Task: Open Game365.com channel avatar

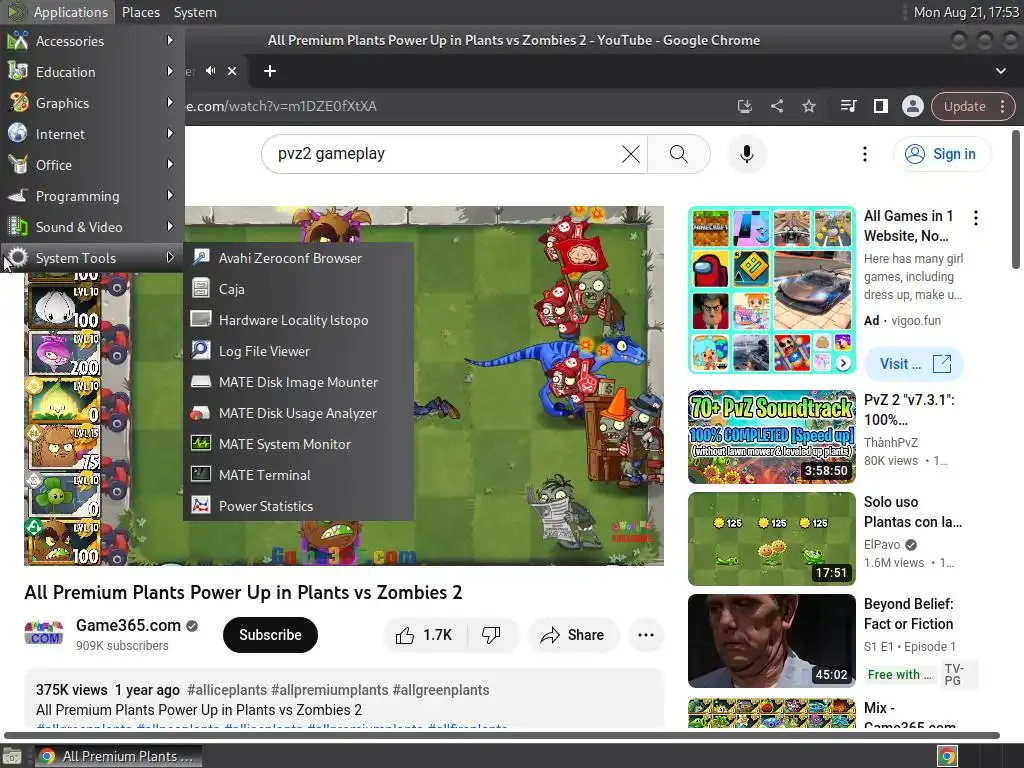Action: tap(44, 634)
